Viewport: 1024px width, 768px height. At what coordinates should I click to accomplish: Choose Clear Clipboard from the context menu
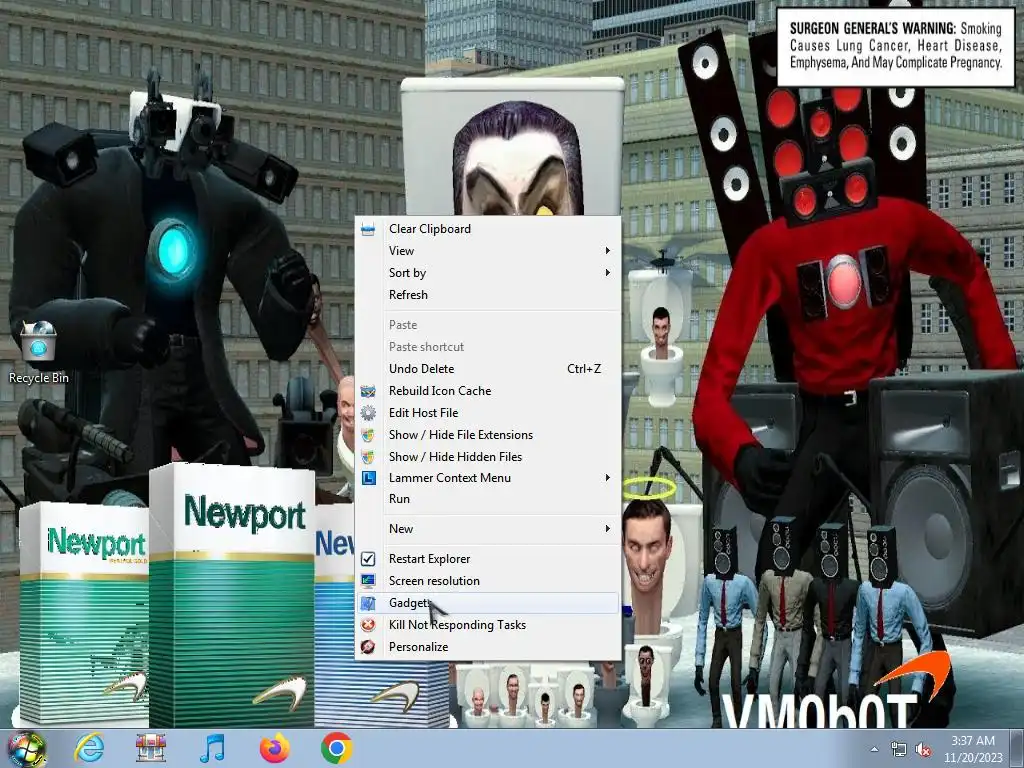488,229
